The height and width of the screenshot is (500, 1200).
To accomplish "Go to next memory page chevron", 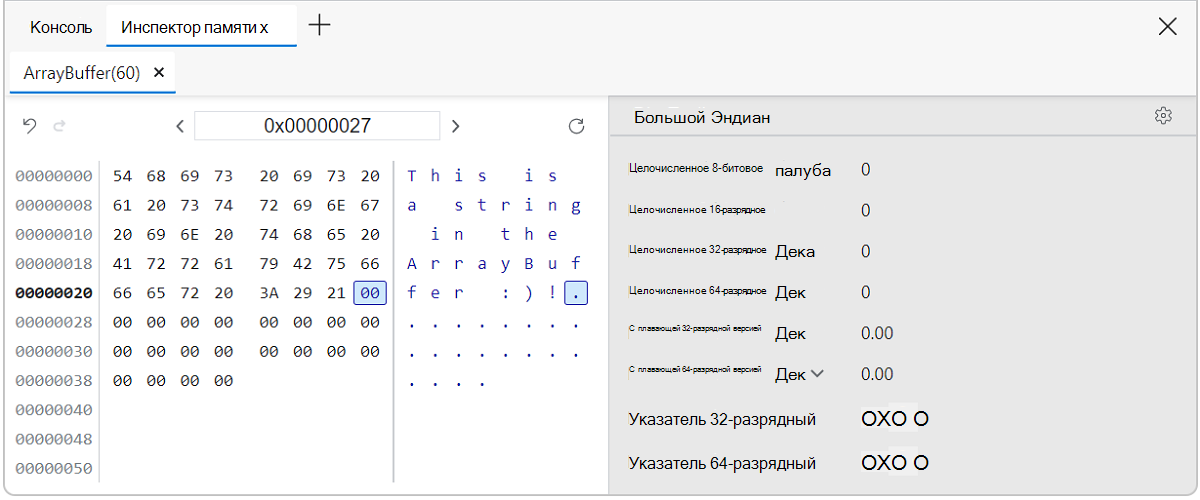I will (455, 126).
